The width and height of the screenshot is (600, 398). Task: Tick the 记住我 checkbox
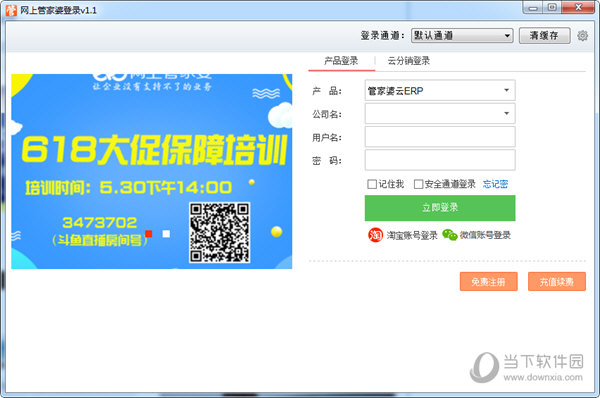click(x=372, y=184)
